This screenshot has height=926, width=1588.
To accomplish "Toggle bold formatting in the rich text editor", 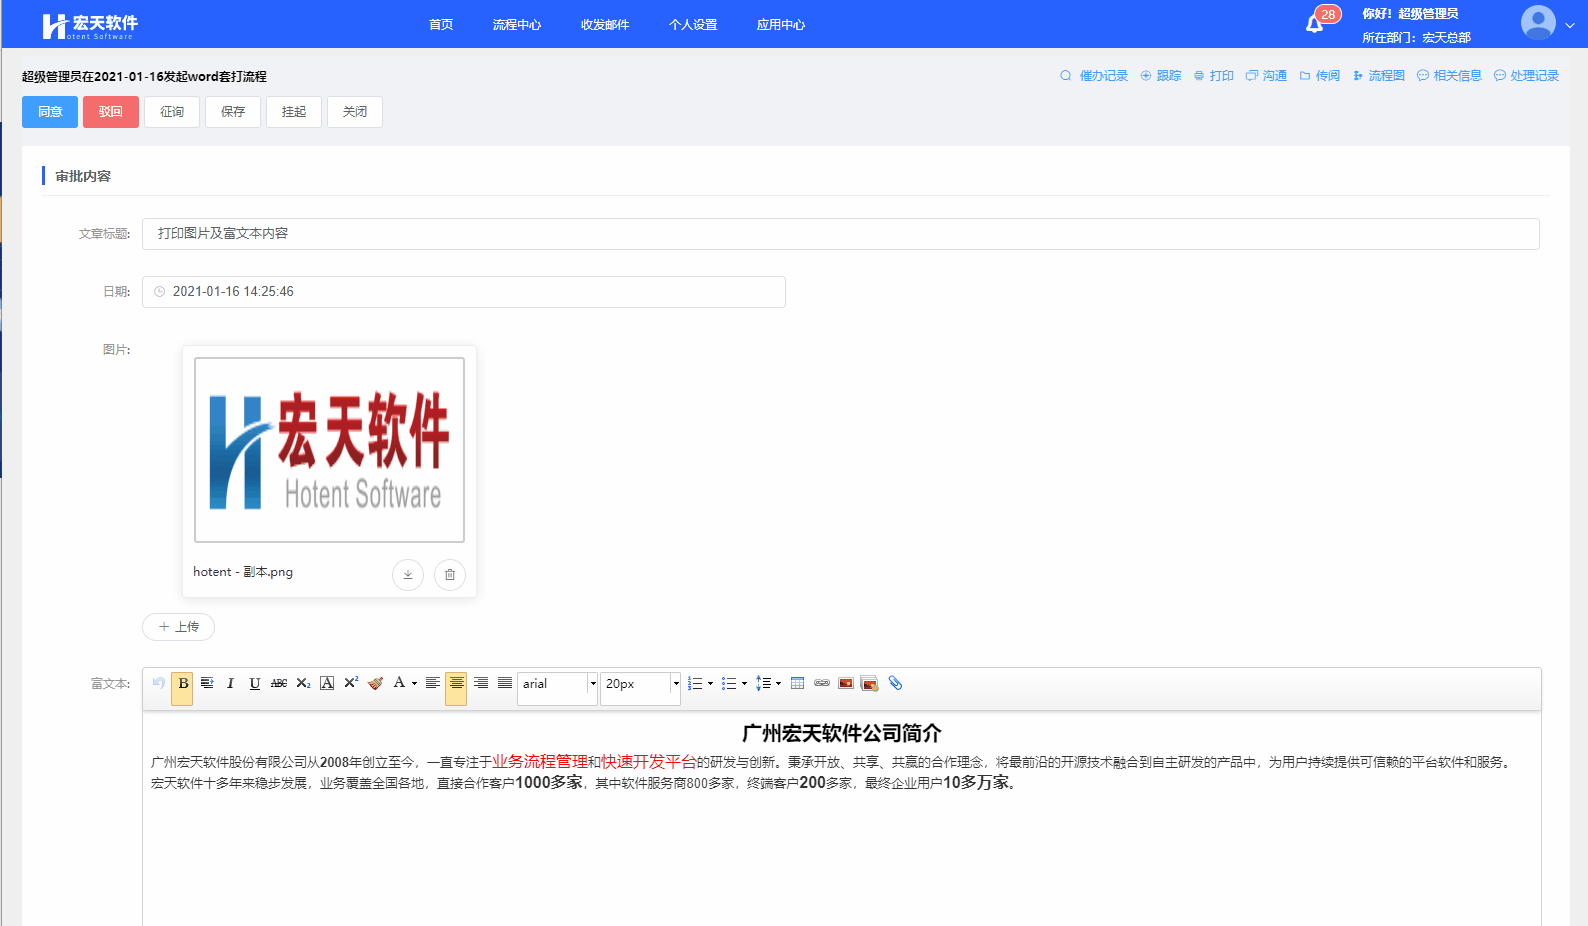I will click(183, 684).
